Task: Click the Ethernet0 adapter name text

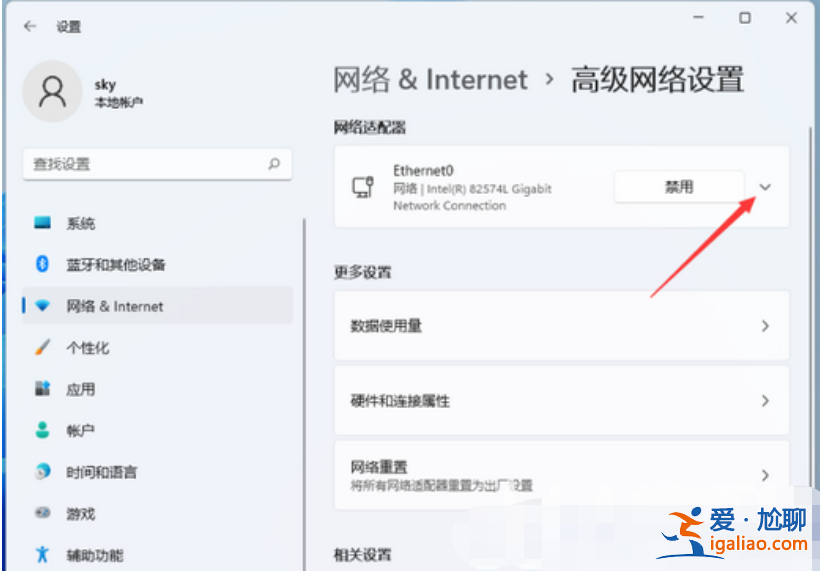Action: 424,170
